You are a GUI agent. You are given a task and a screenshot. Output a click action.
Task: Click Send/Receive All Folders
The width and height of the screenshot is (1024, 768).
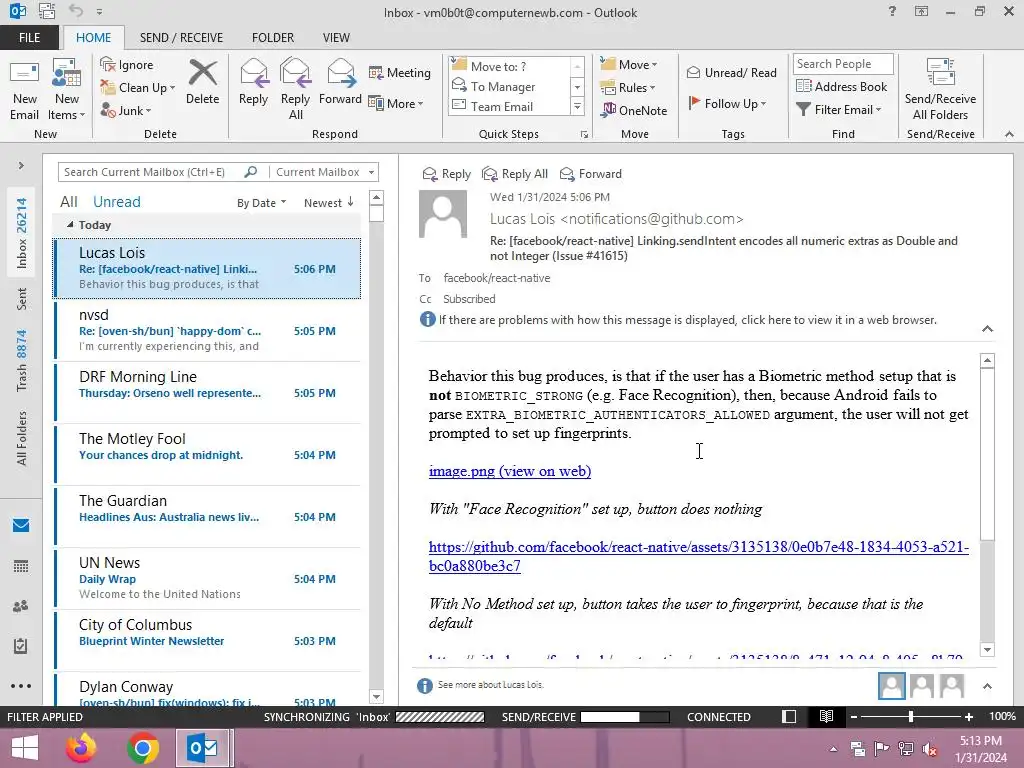point(940,89)
